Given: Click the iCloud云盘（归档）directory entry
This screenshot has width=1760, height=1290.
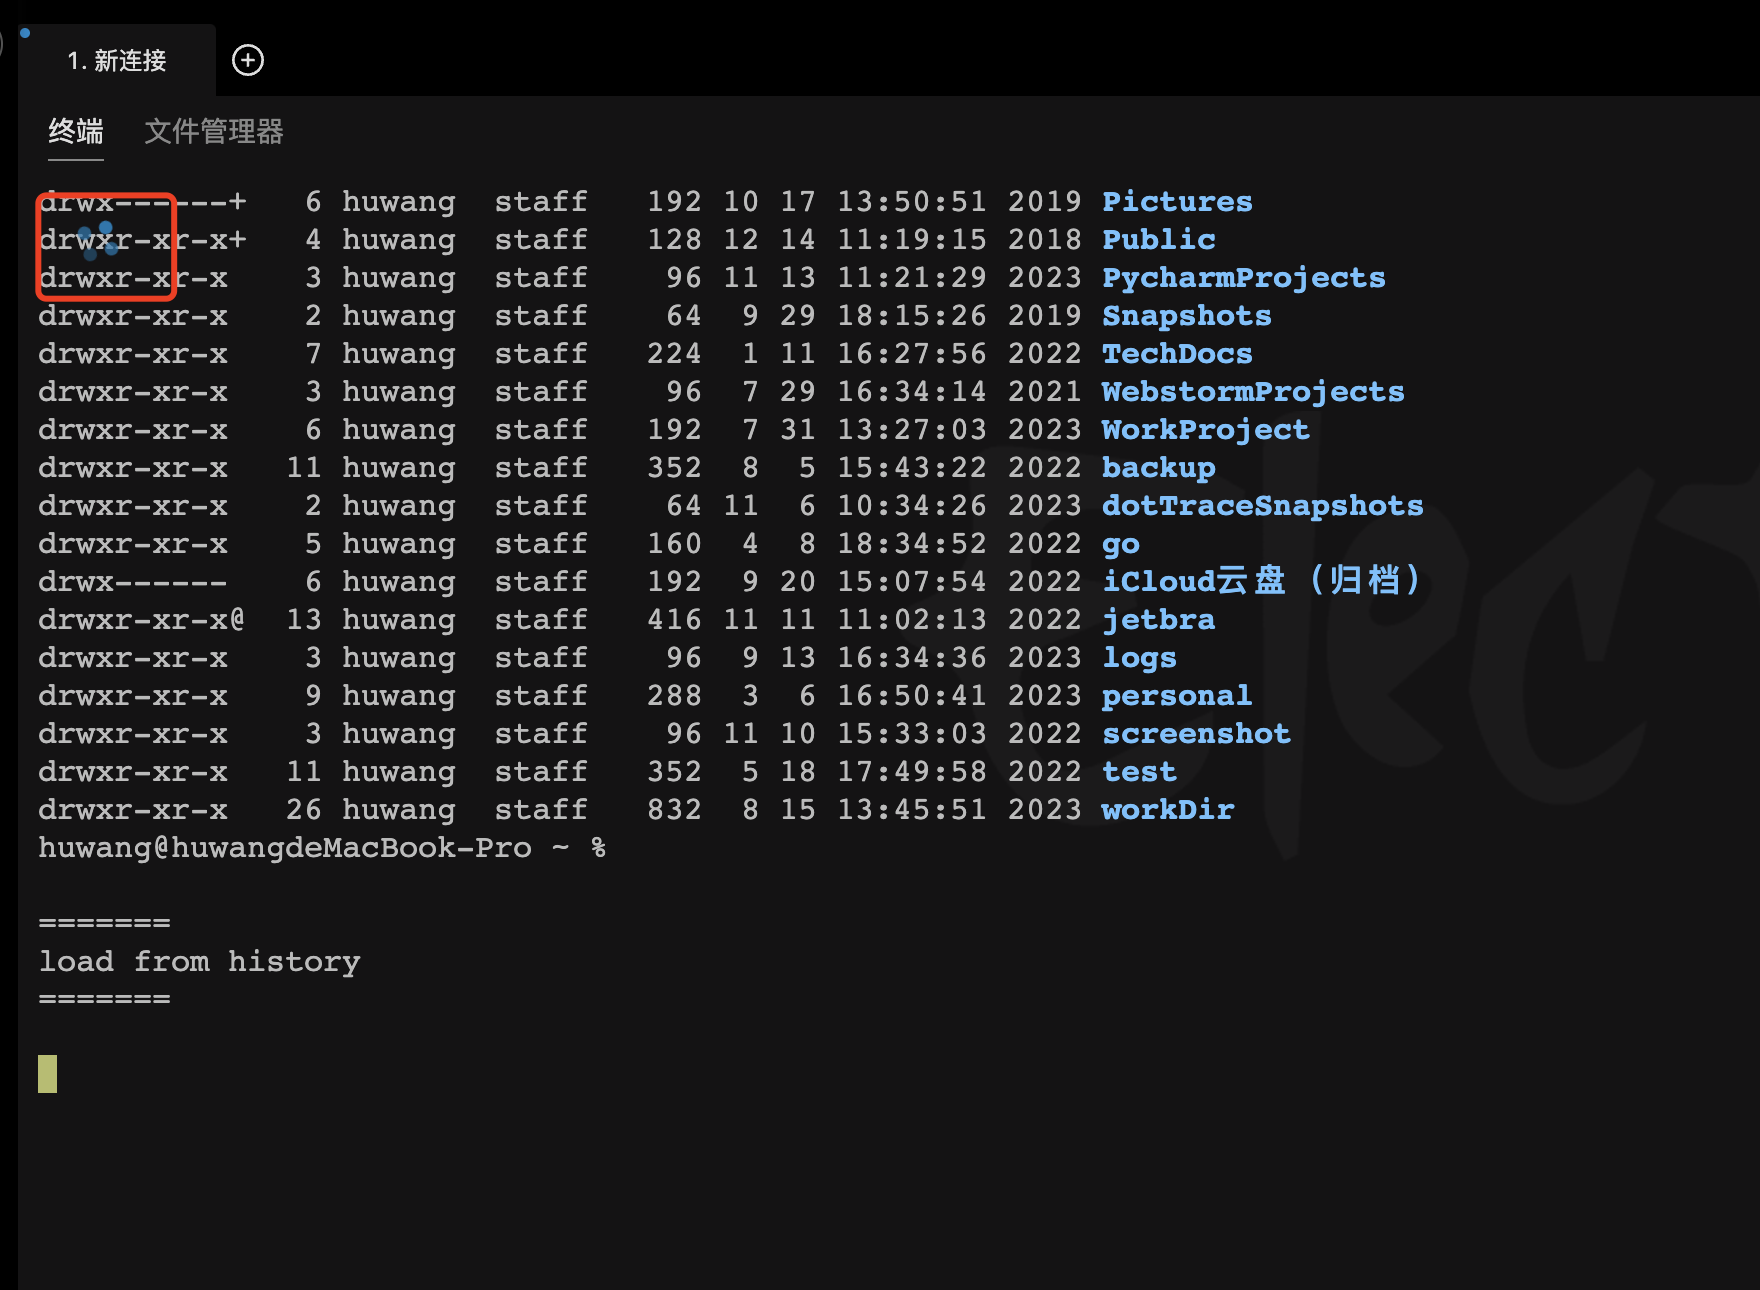Looking at the screenshot, I should coord(1261,581).
